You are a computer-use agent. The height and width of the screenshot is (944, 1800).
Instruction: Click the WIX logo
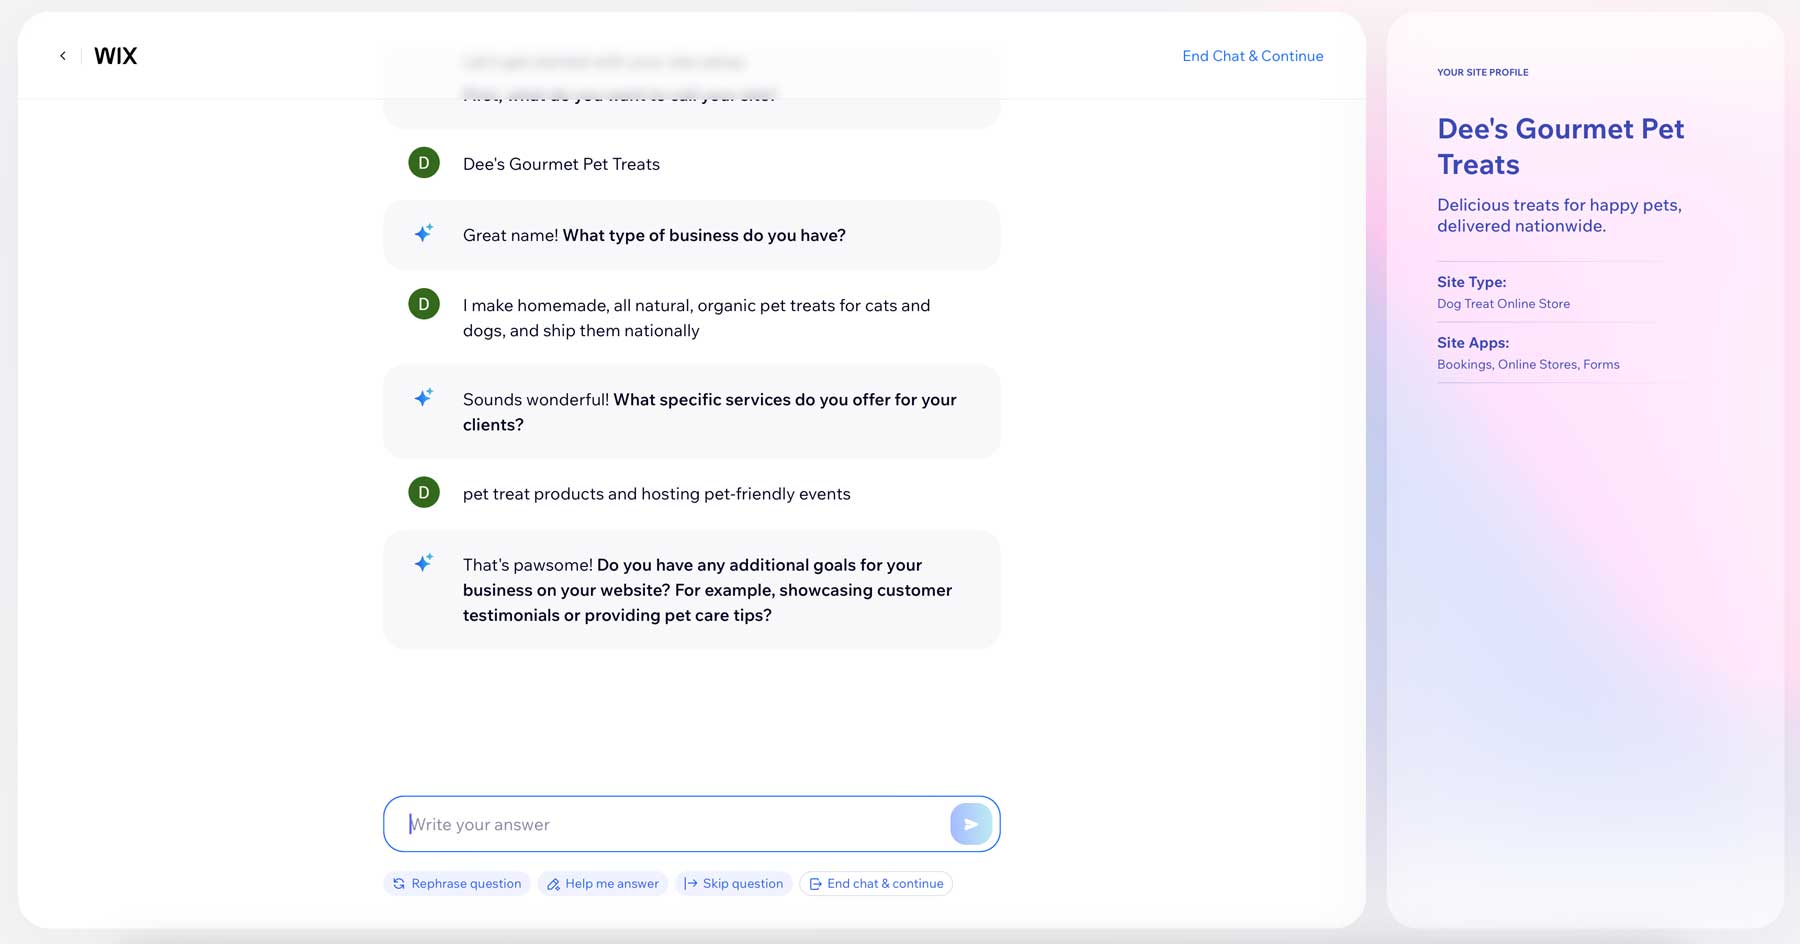click(x=116, y=55)
